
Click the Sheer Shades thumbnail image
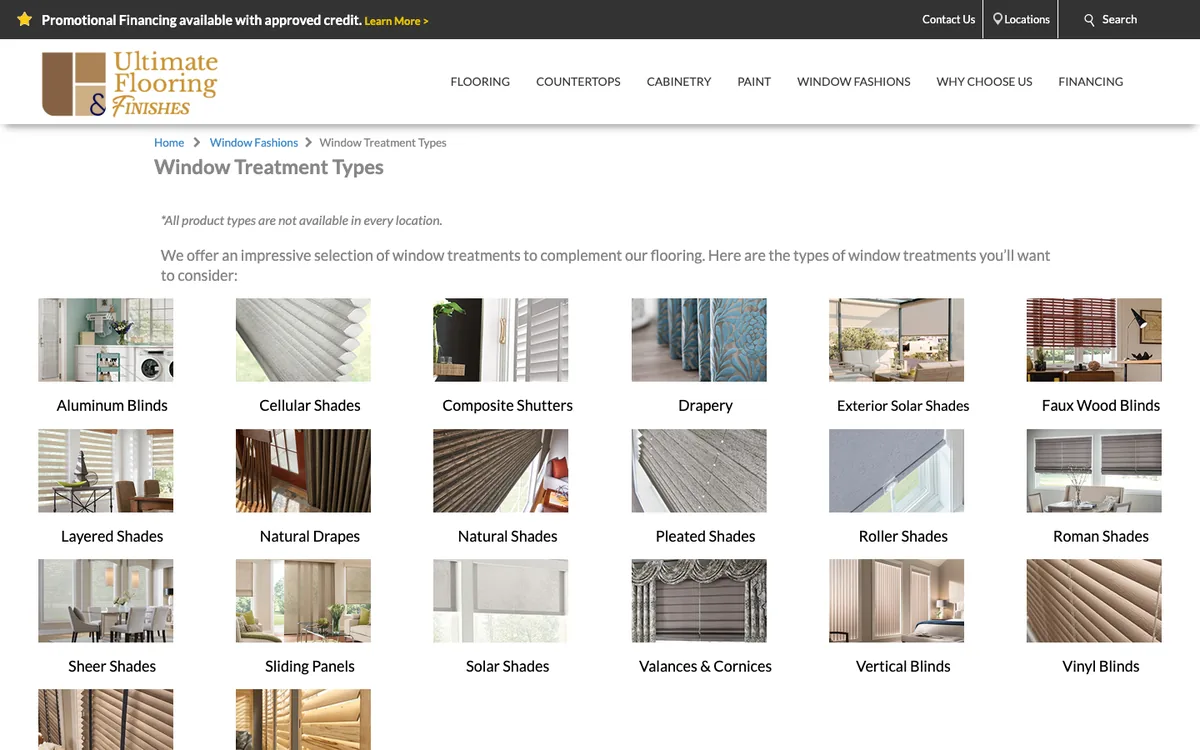click(106, 601)
